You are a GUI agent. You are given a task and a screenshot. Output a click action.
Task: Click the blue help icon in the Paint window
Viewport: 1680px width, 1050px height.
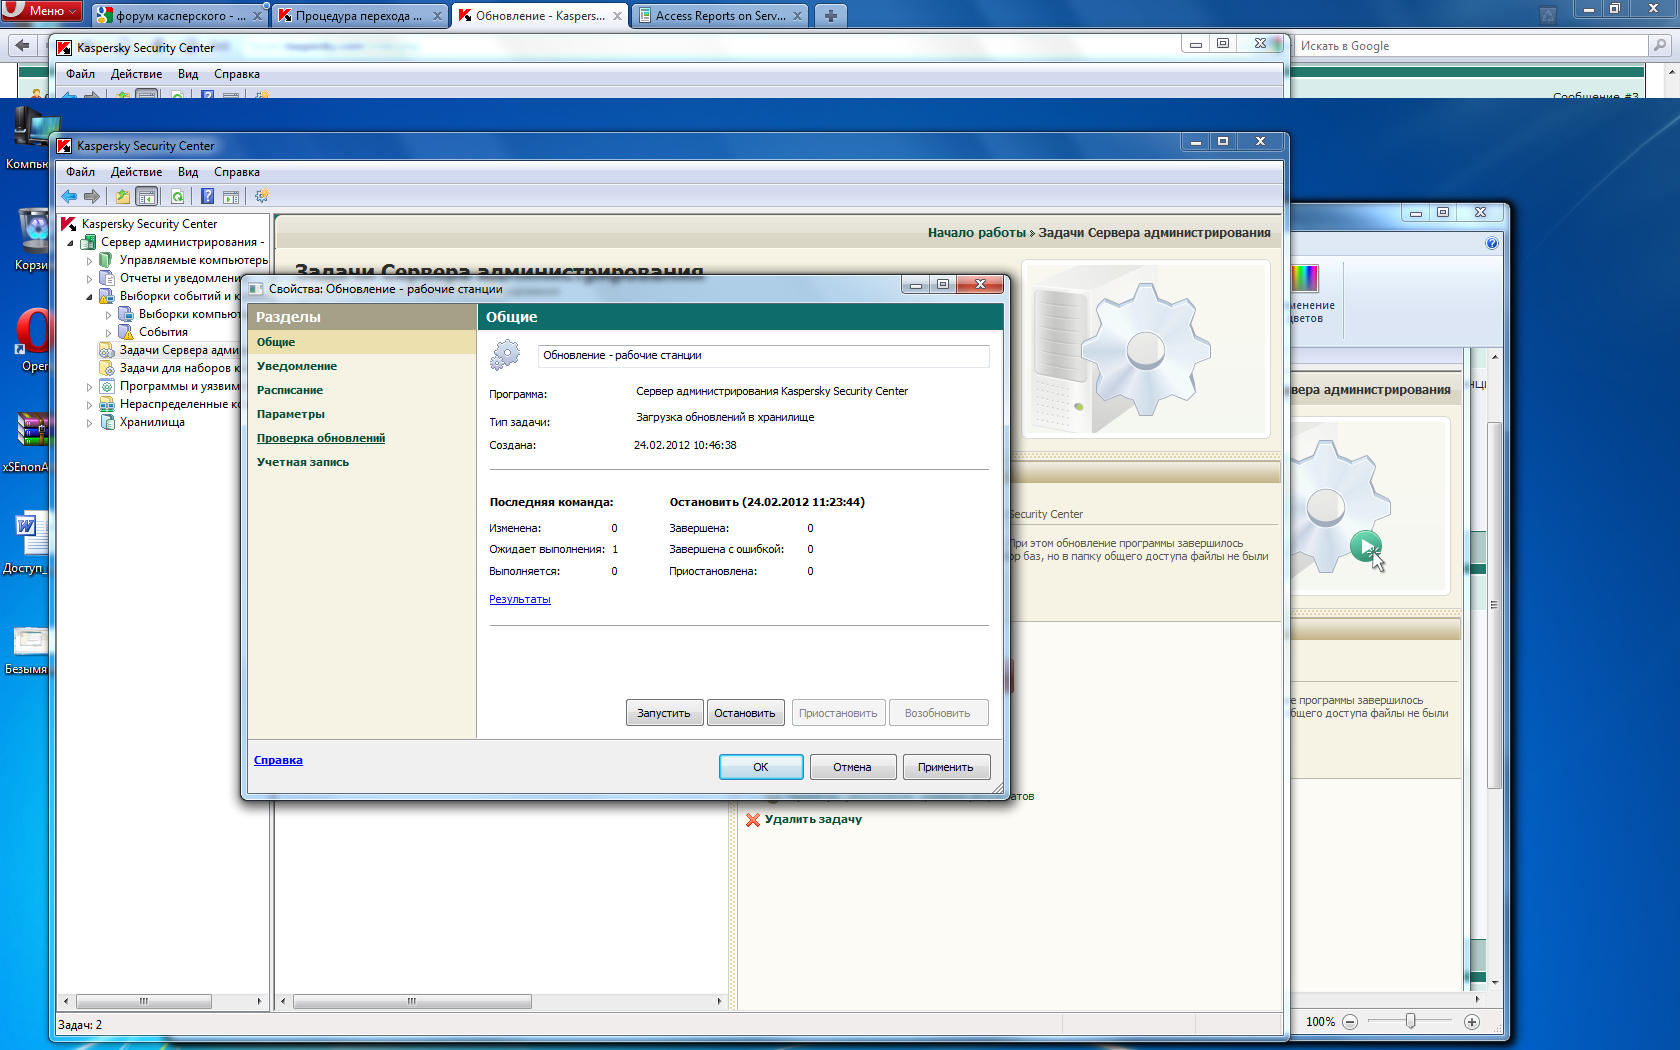[x=1492, y=243]
